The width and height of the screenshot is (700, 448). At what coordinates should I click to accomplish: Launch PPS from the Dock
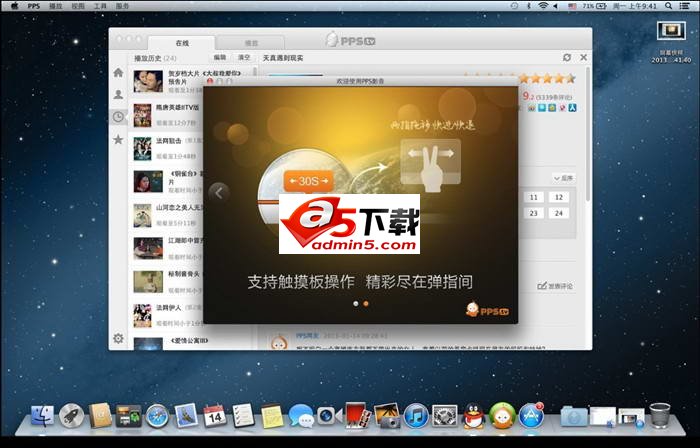[502, 416]
